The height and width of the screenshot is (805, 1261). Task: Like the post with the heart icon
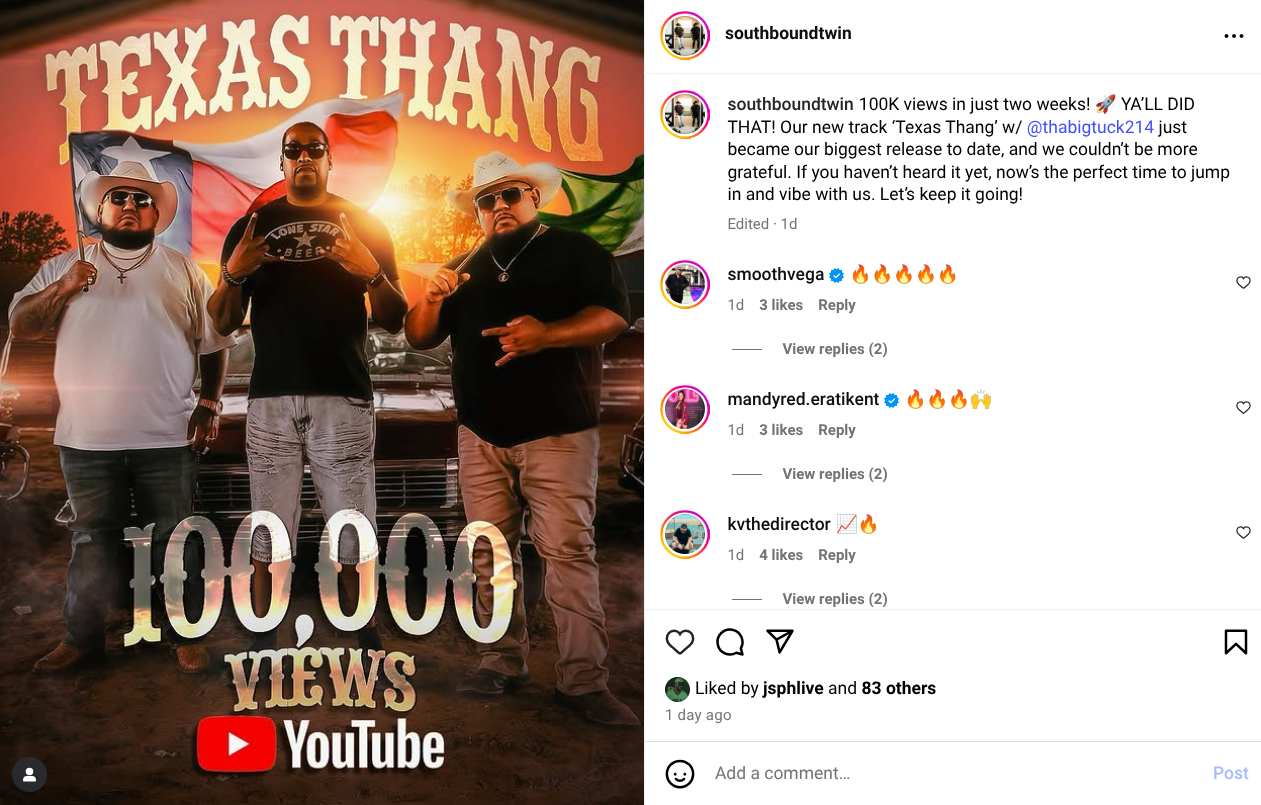pos(680,642)
